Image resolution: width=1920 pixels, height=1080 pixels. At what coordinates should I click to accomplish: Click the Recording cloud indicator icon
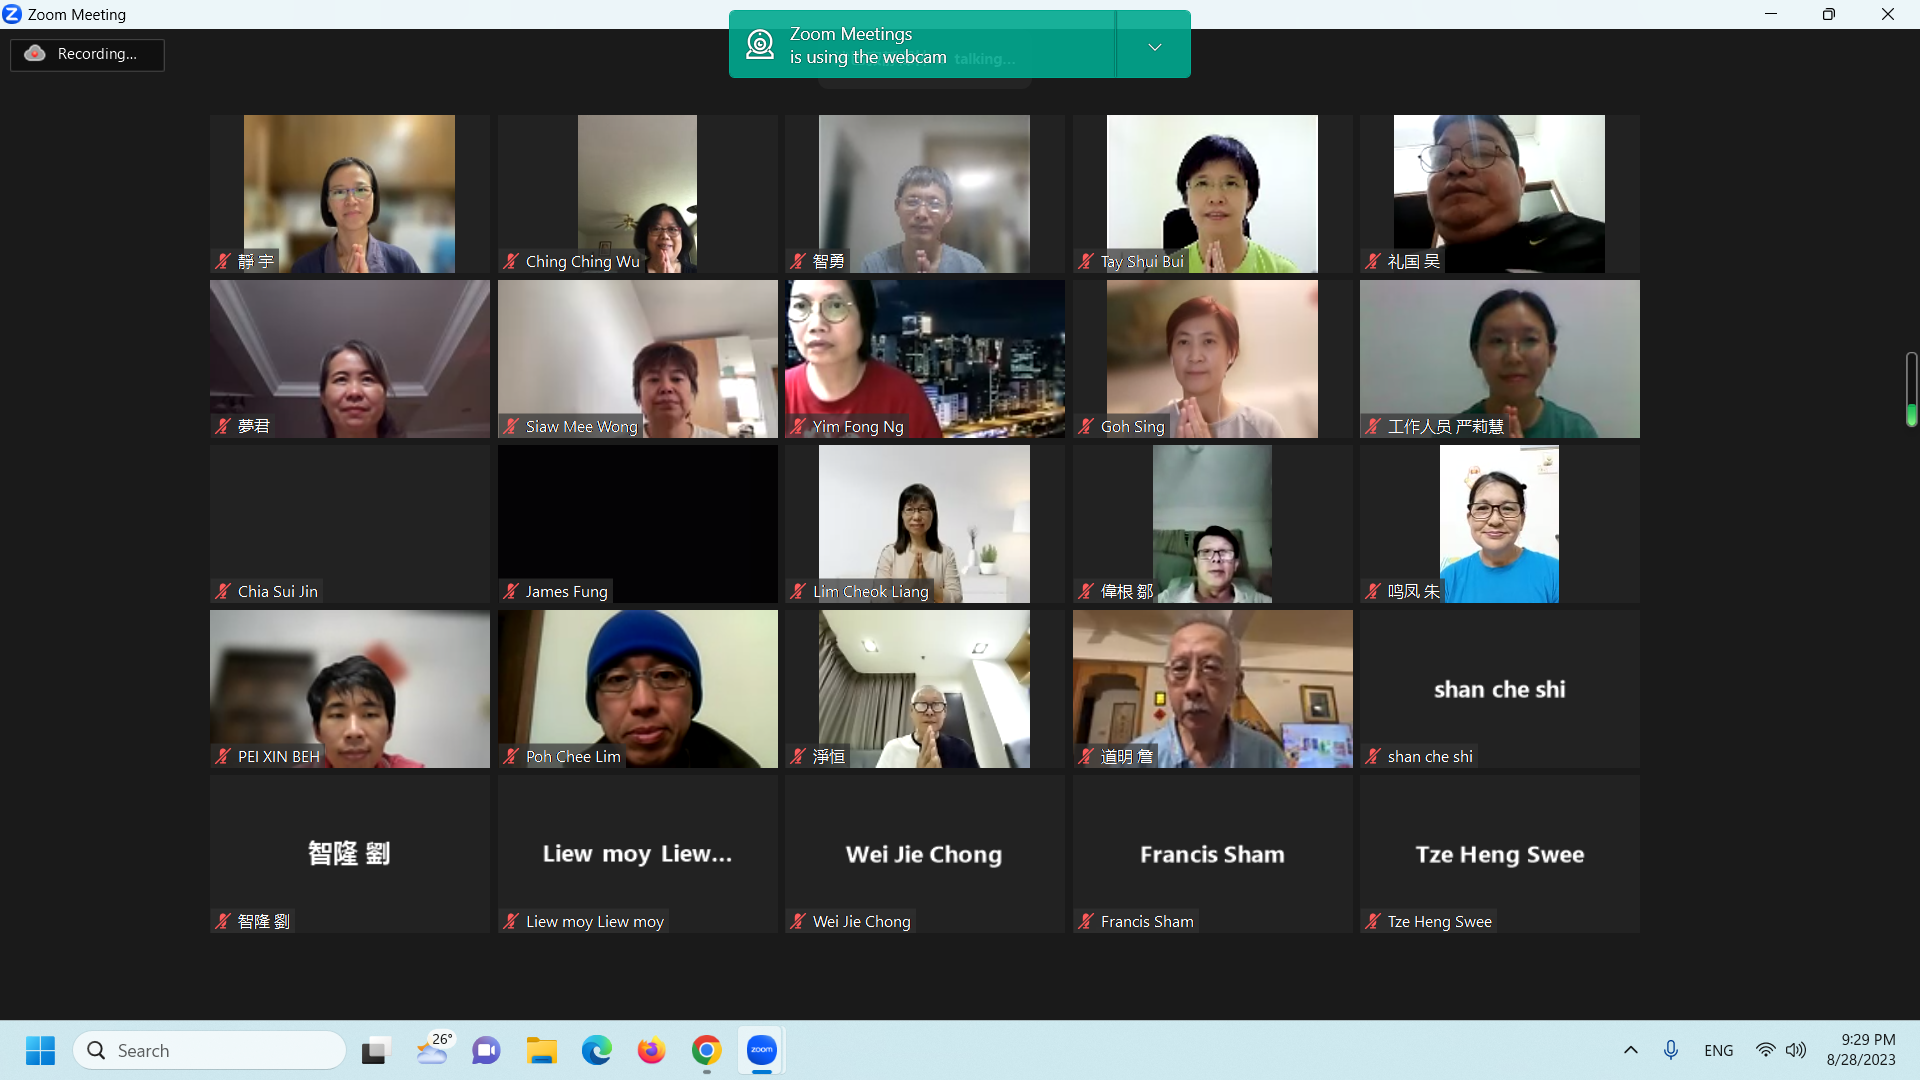tap(36, 54)
